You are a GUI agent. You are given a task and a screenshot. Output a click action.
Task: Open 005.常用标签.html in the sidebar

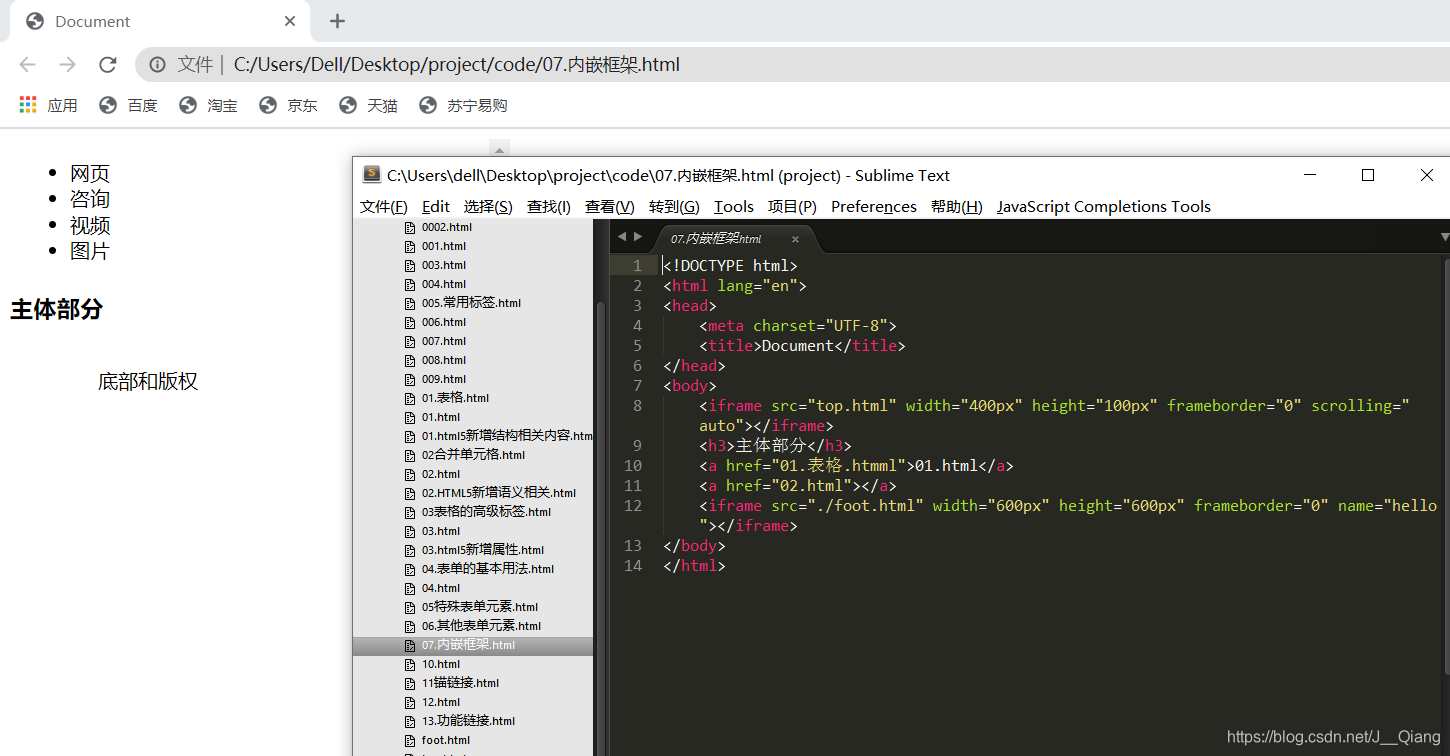coord(471,303)
